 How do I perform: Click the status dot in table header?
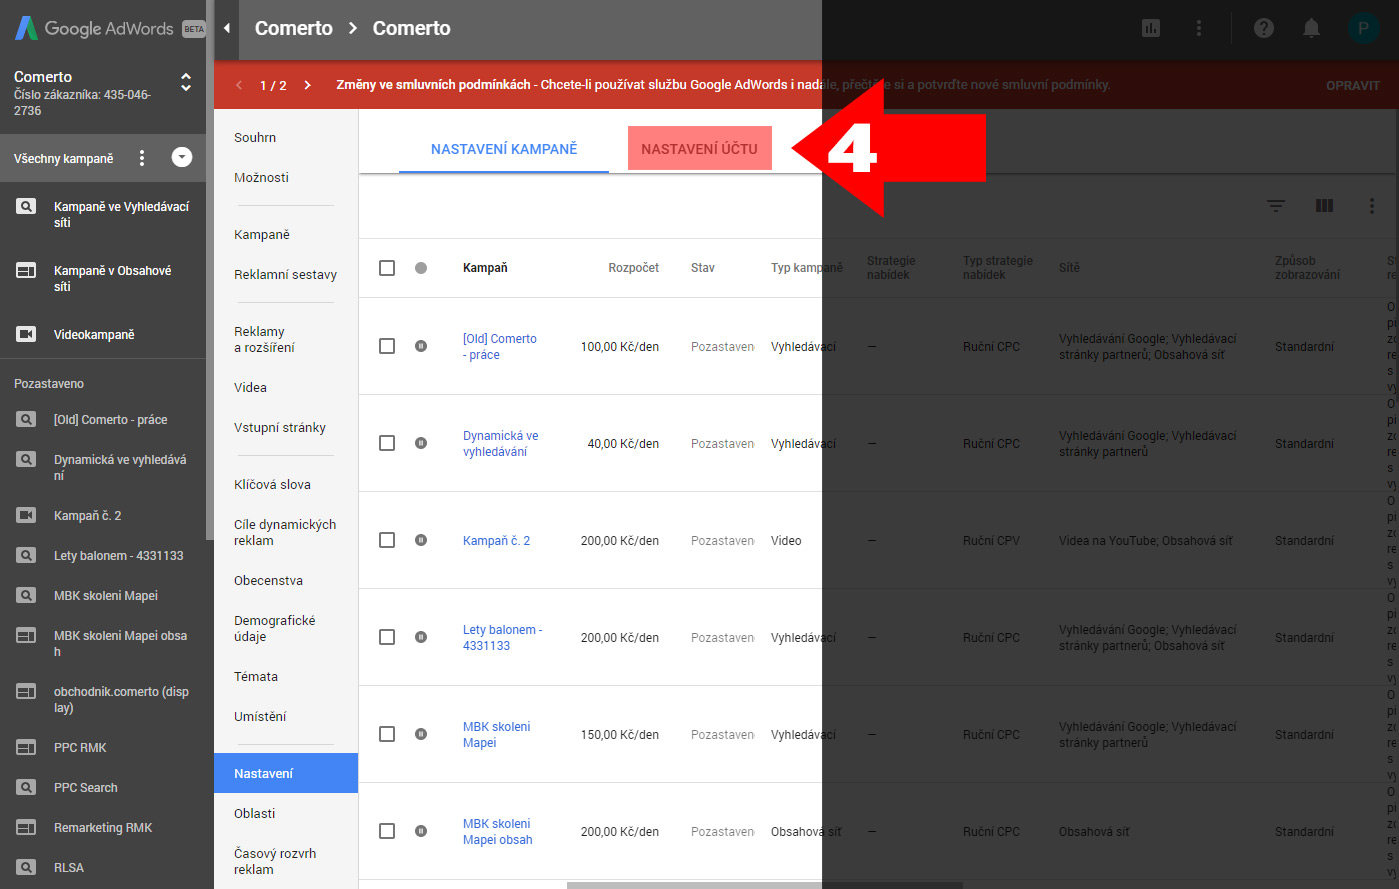pyautogui.click(x=421, y=268)
